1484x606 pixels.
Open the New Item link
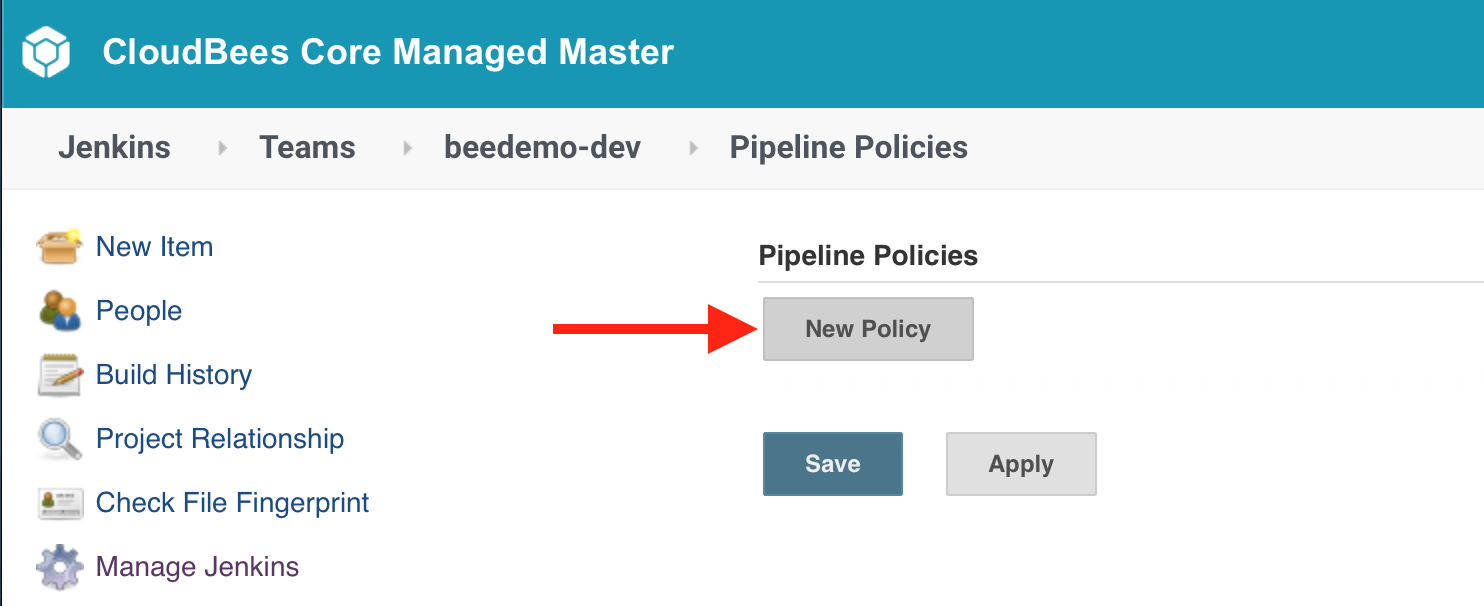154,247
